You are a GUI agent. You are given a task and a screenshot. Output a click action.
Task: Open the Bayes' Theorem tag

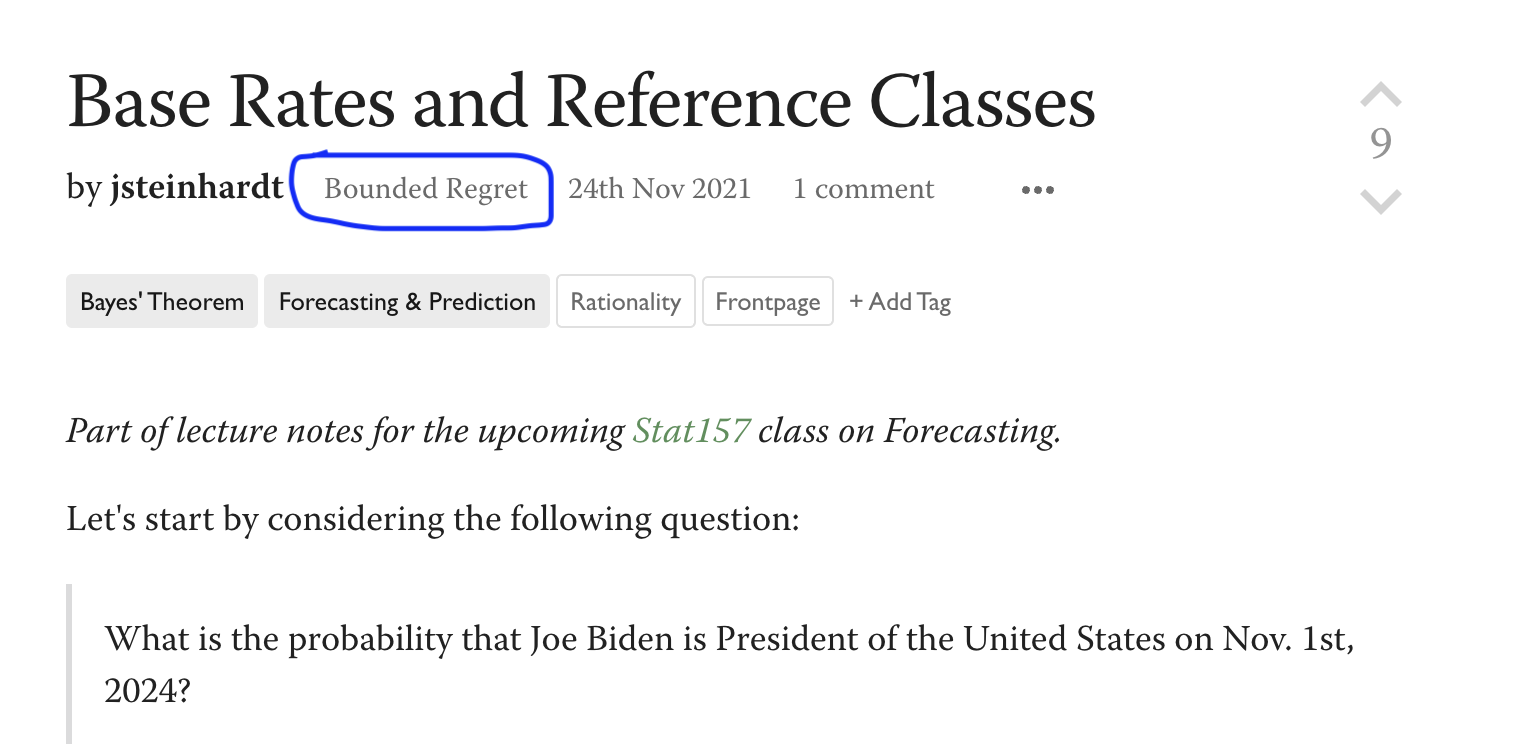(162, 302)
